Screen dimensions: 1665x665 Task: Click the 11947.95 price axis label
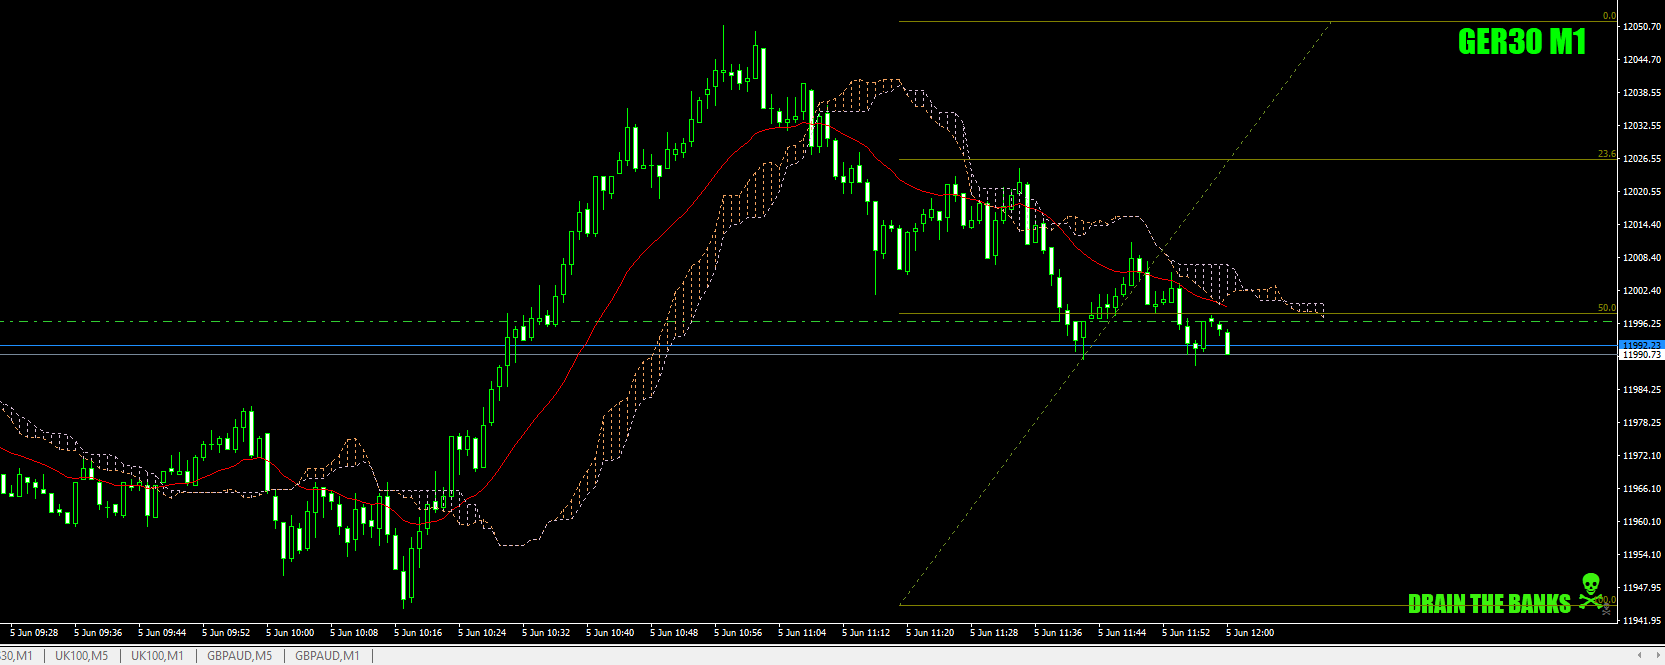1642,588
